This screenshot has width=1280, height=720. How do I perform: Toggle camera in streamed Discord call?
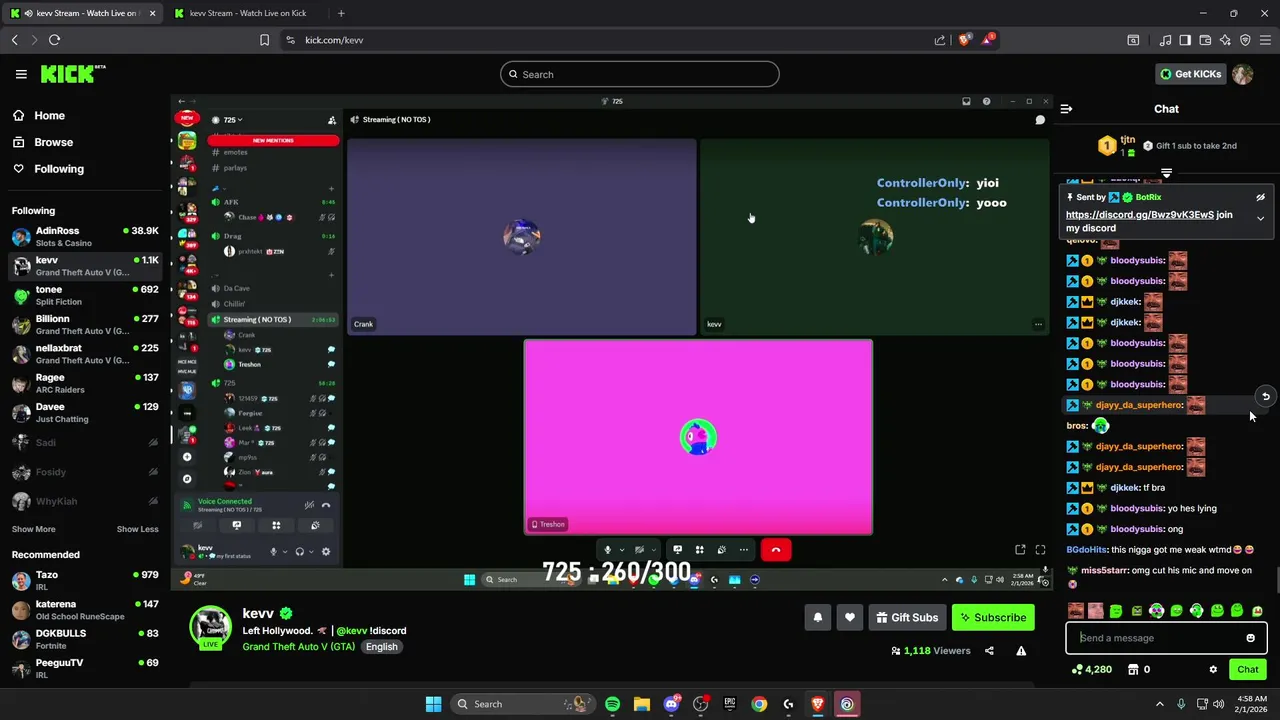pyautogui.click(x=639, y=550)
